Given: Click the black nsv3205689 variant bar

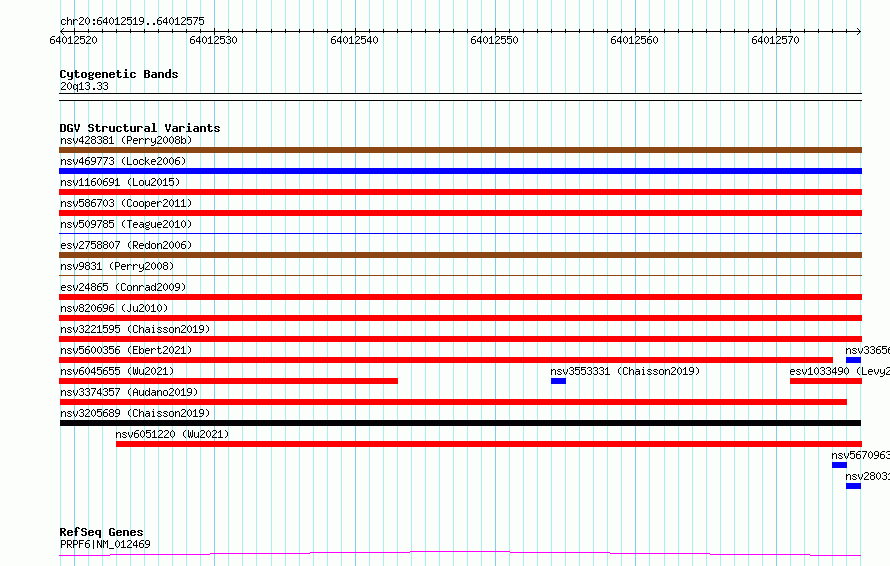Looking at the screenshot, I should tap(460, 423).
